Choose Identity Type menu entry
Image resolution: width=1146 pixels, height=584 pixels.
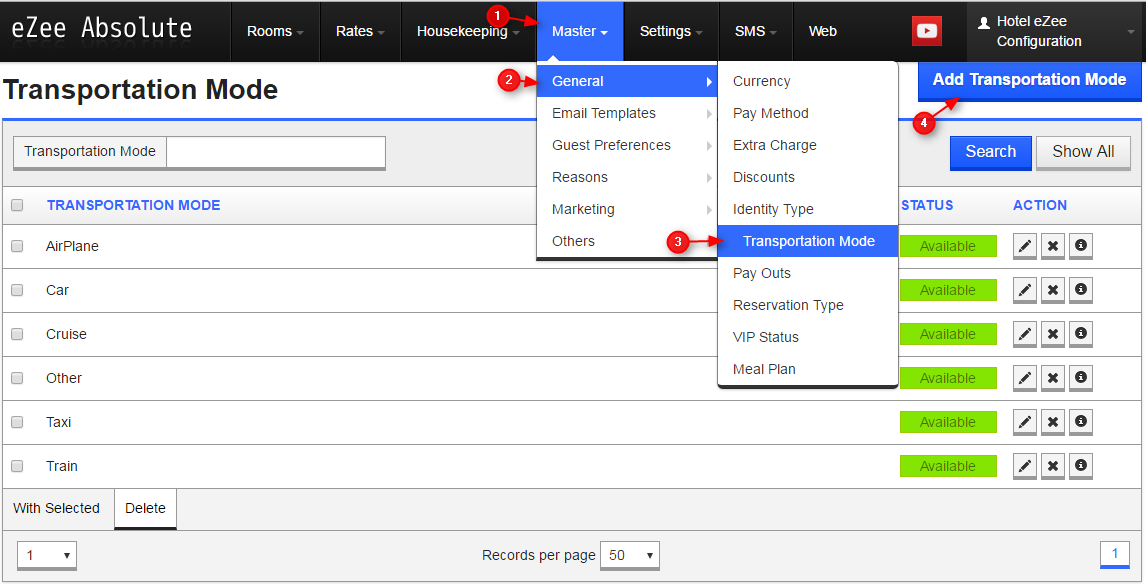coord(808,209)
